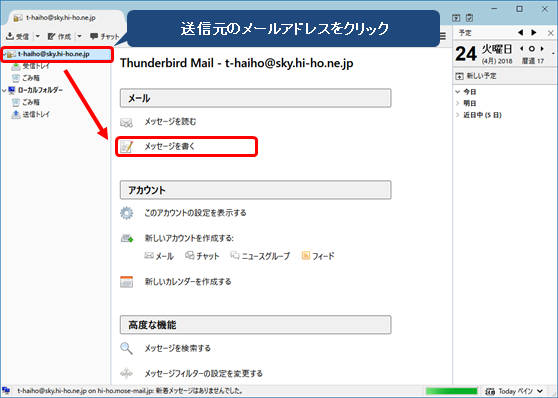This screenshot has width=558, height=398.
Task: Click the orange feed icon beside フィード
Action: (x=306, y=256)
